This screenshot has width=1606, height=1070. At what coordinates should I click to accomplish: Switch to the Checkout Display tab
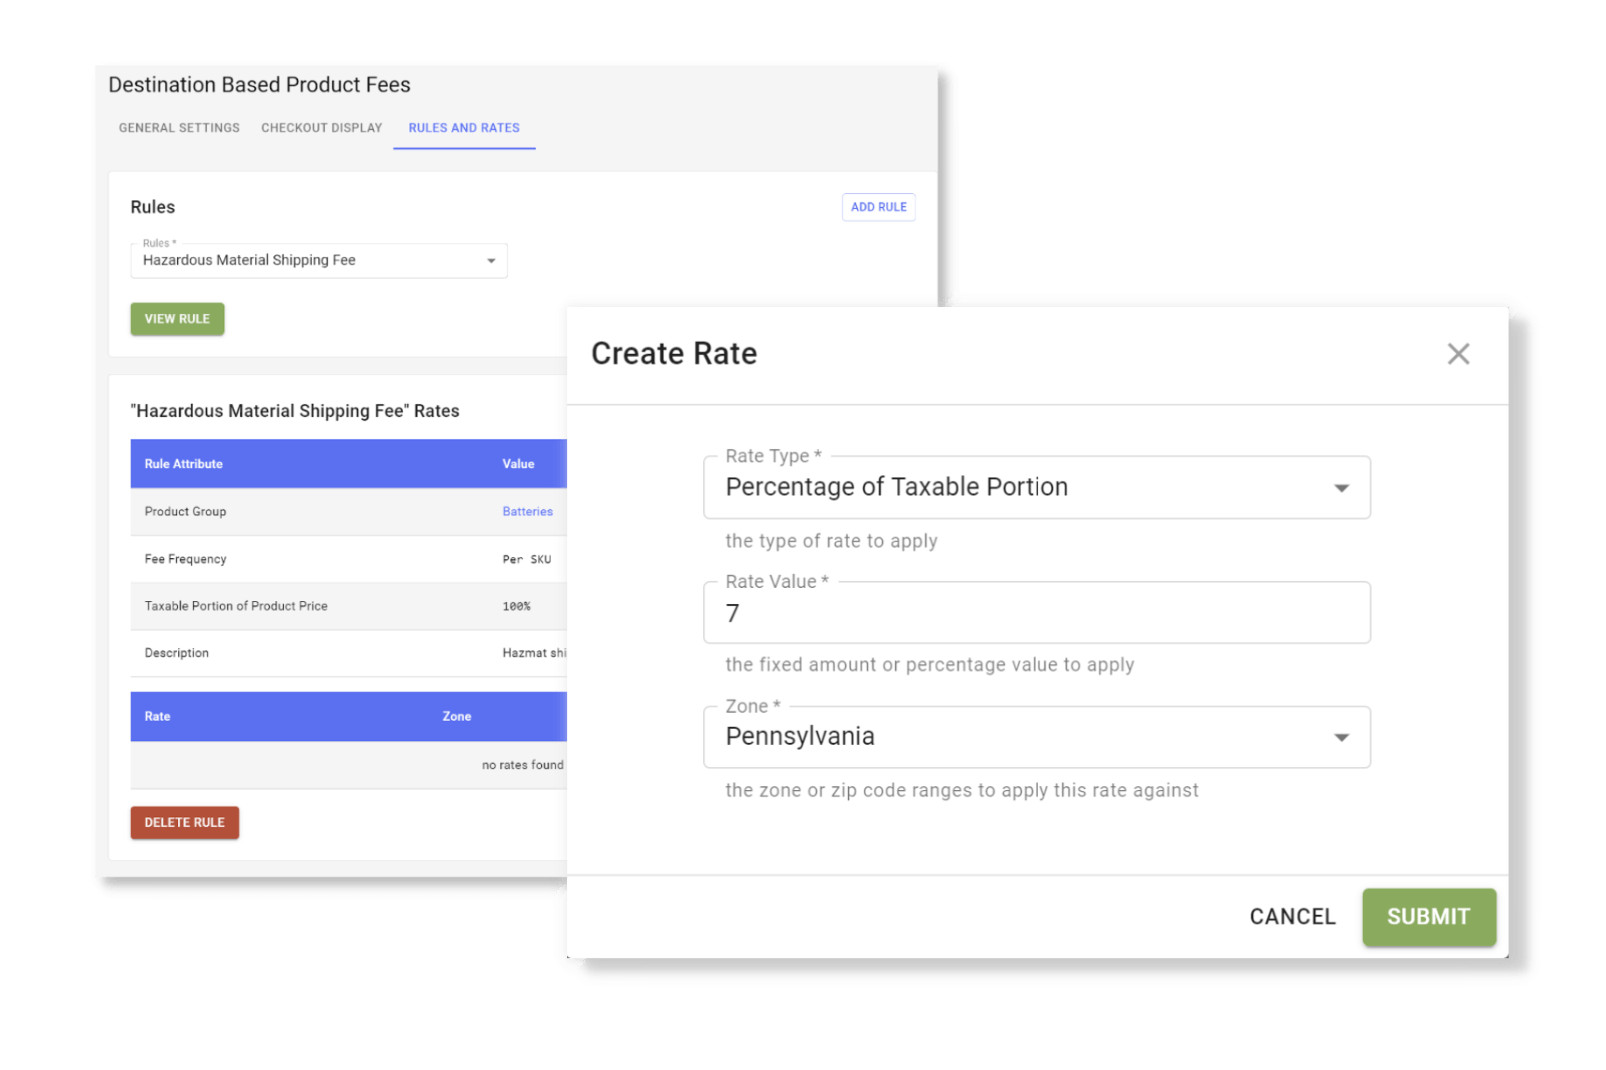[x=321, y=127]
